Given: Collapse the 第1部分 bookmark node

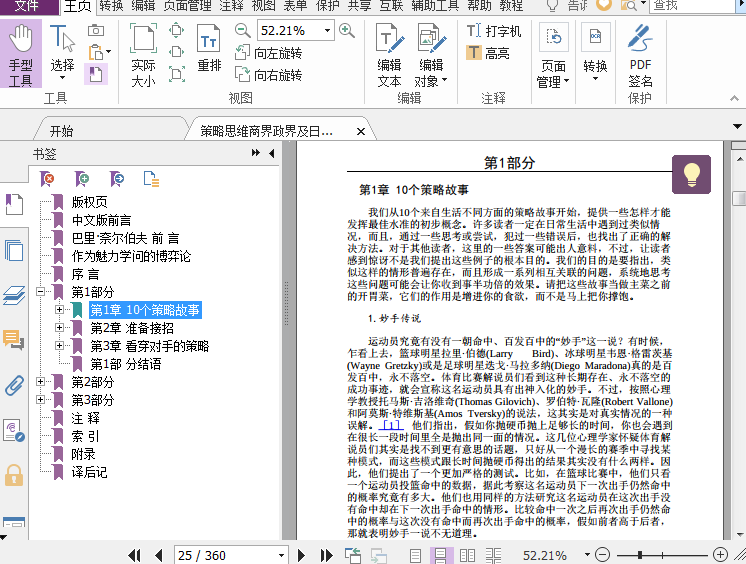Looking at the screenshot, I should tap(40, 291).
